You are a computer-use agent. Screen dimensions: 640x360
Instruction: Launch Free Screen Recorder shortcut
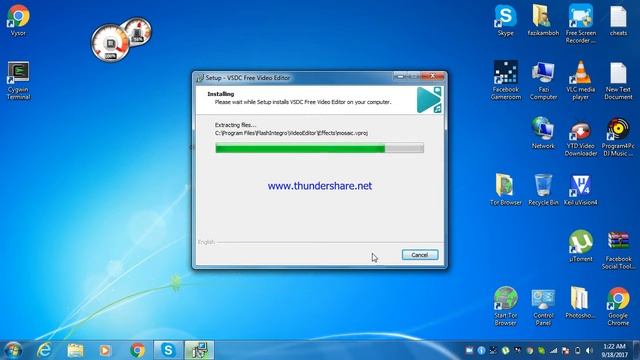coord(580,24)
